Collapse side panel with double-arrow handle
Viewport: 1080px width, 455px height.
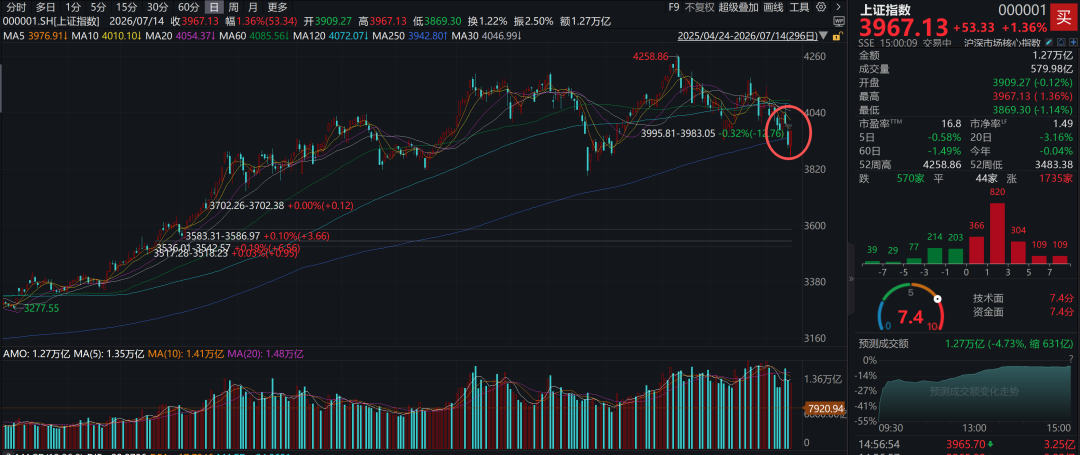click(849, 279)
